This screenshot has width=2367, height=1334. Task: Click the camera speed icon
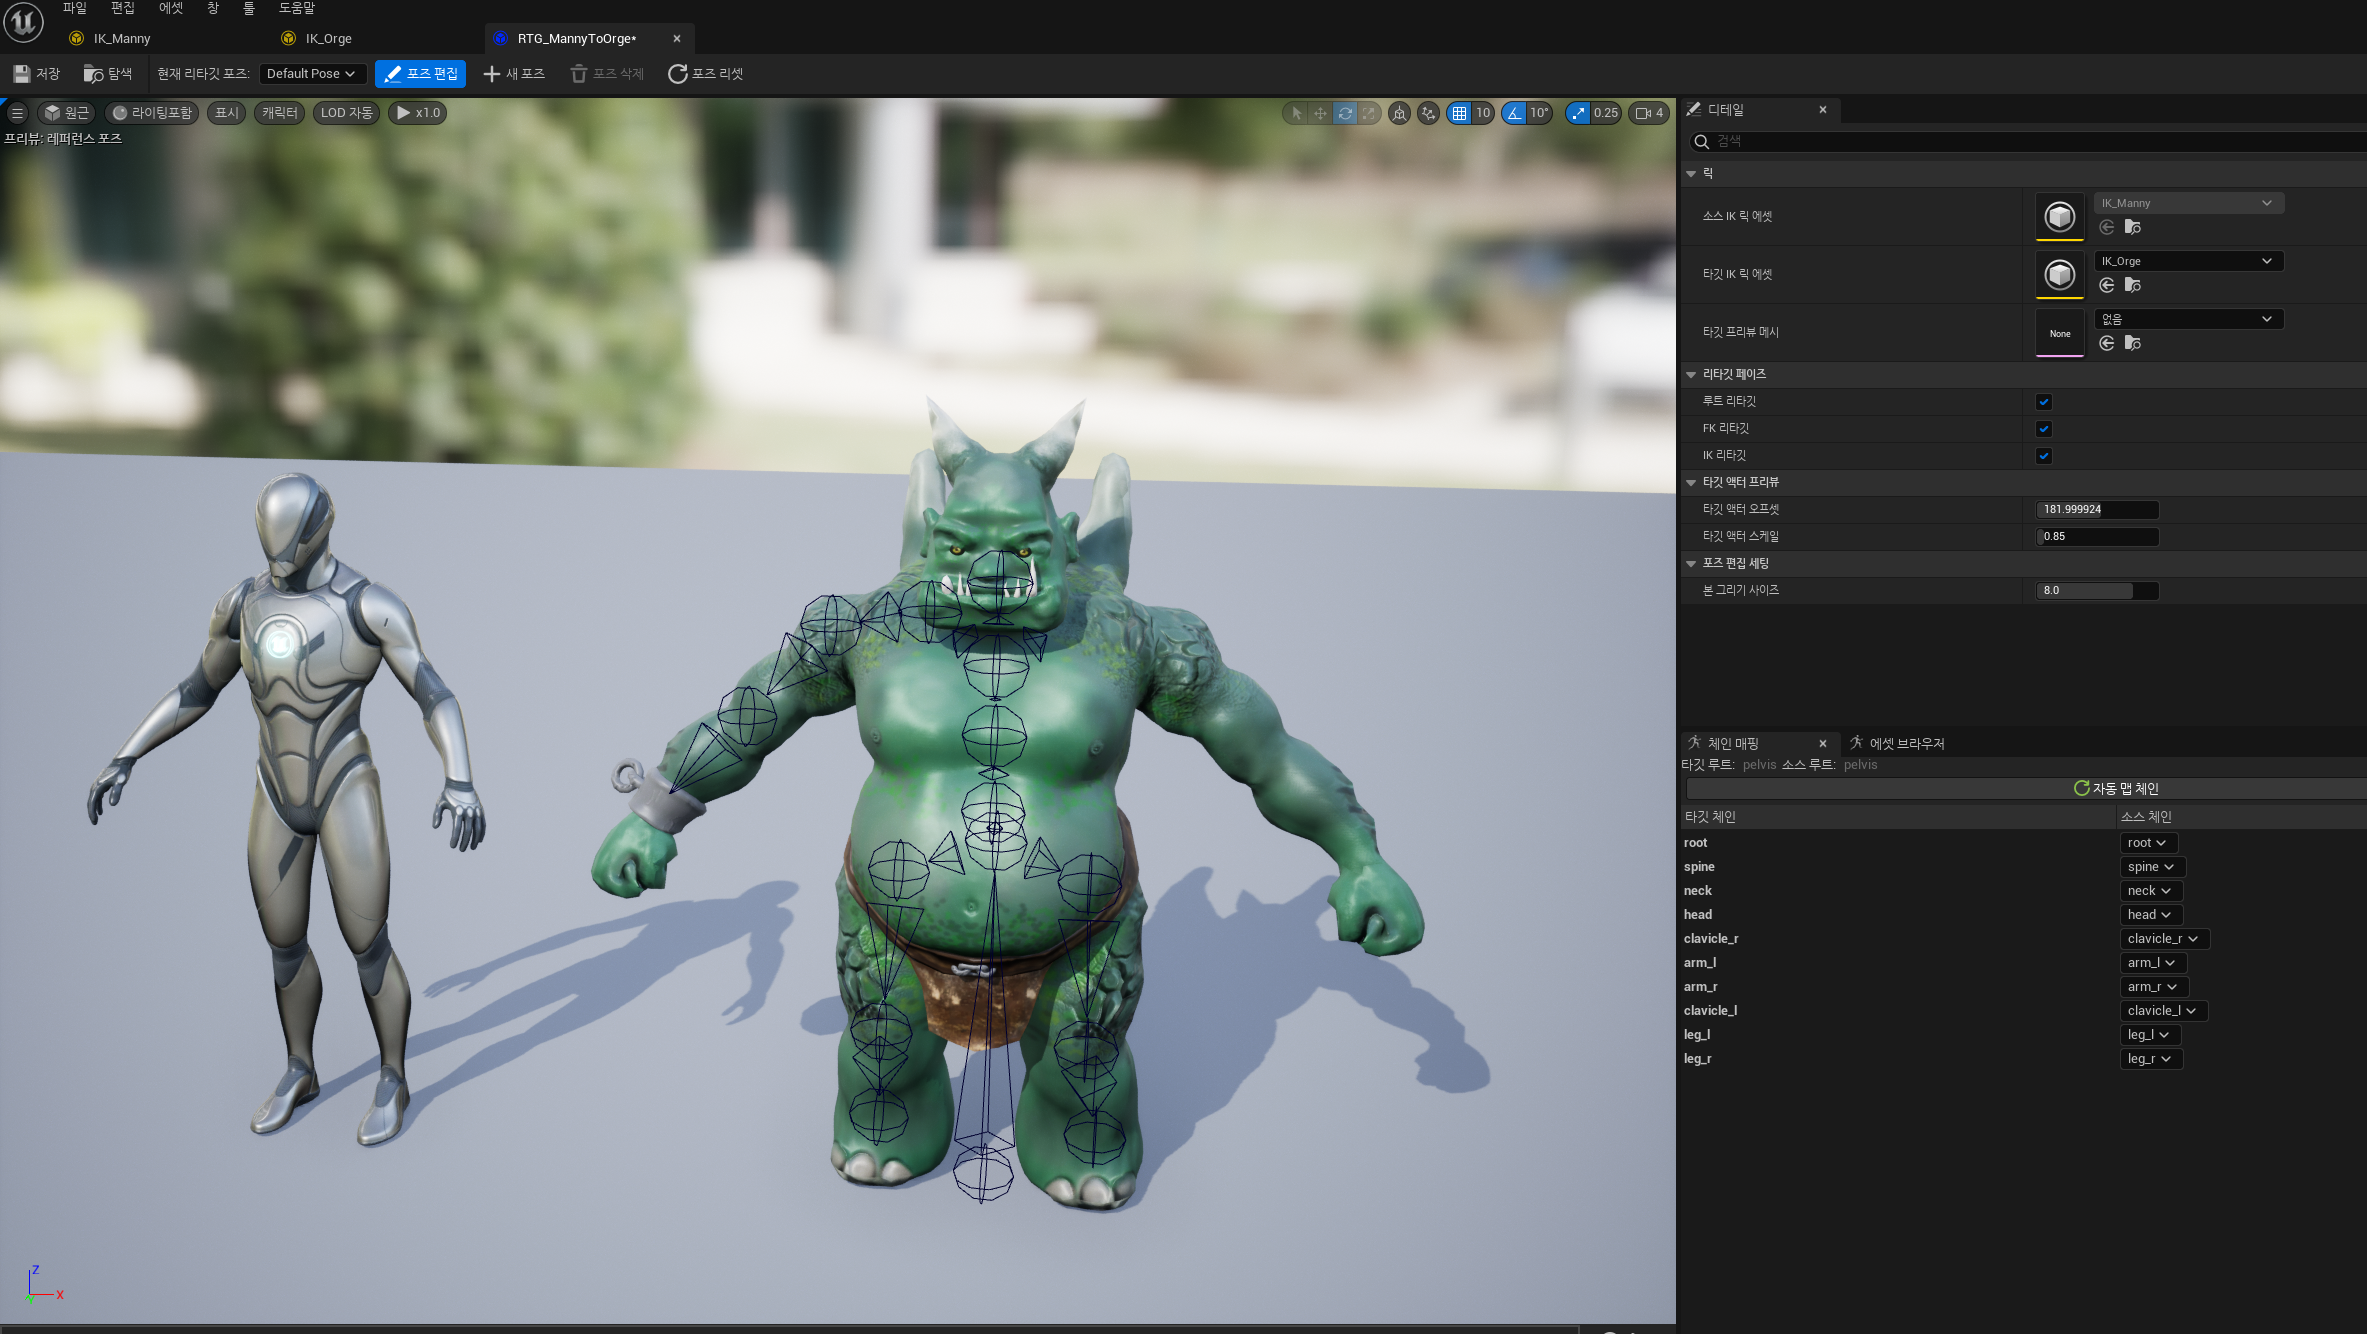click(1643, 113)
